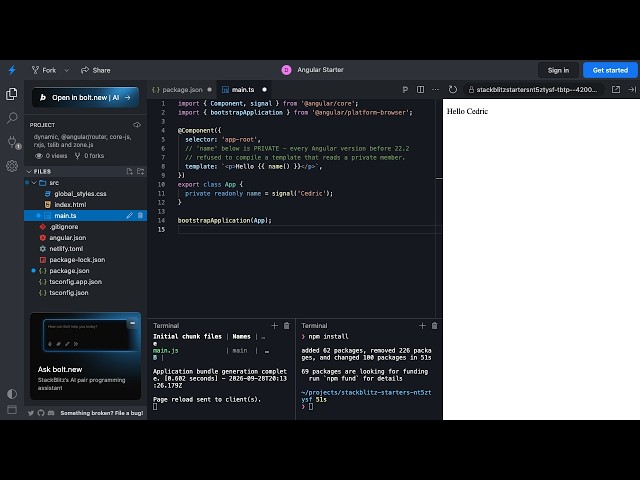
Task: Toggle the color theme half-circle icon
Action: [12, 393]
